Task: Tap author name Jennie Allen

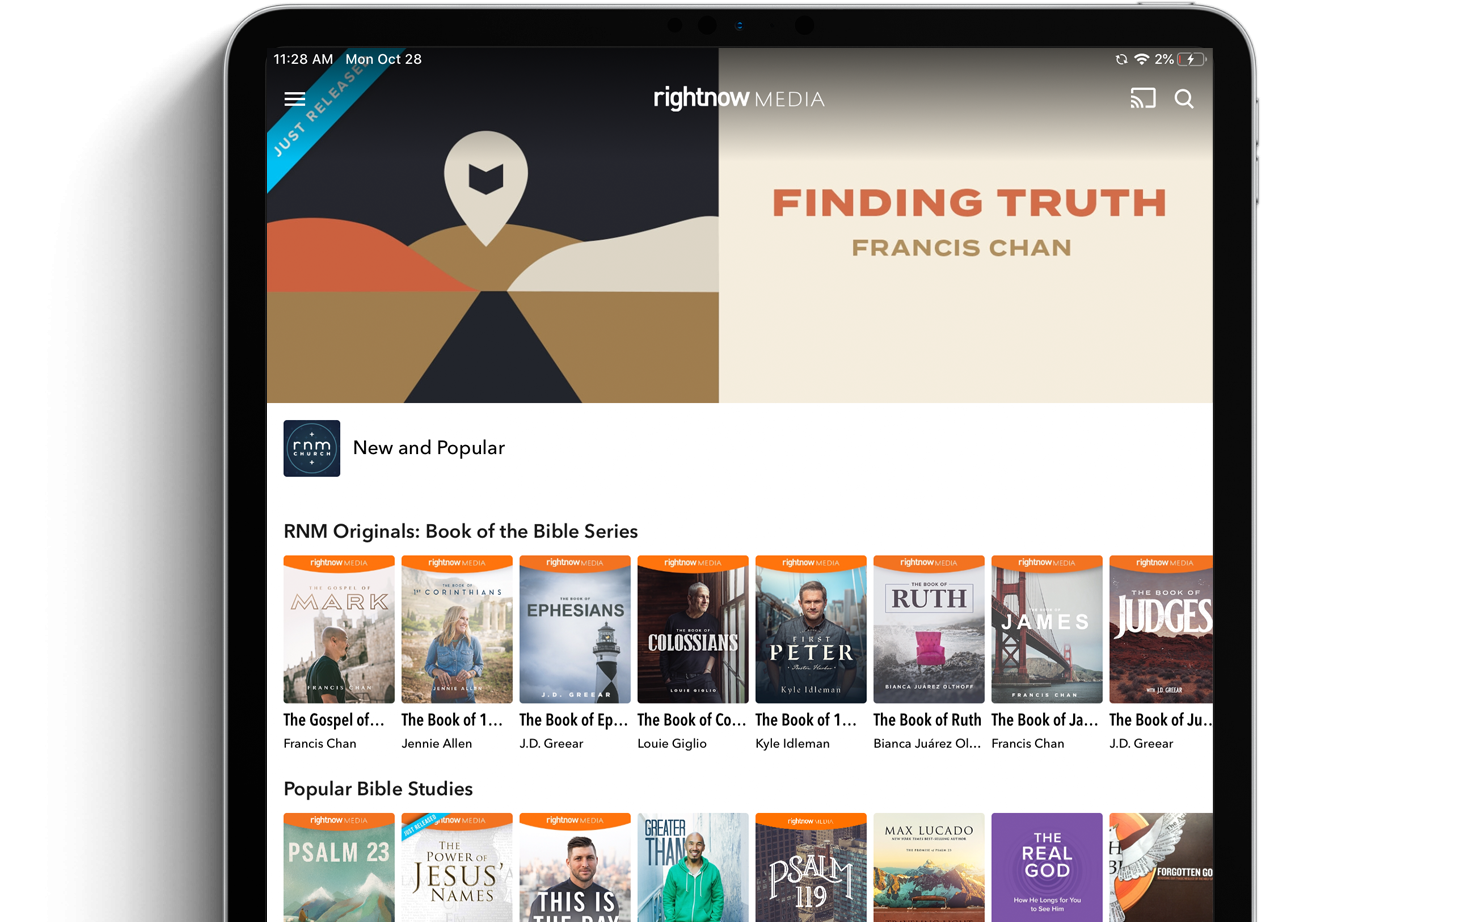Action: coord(437,744)
